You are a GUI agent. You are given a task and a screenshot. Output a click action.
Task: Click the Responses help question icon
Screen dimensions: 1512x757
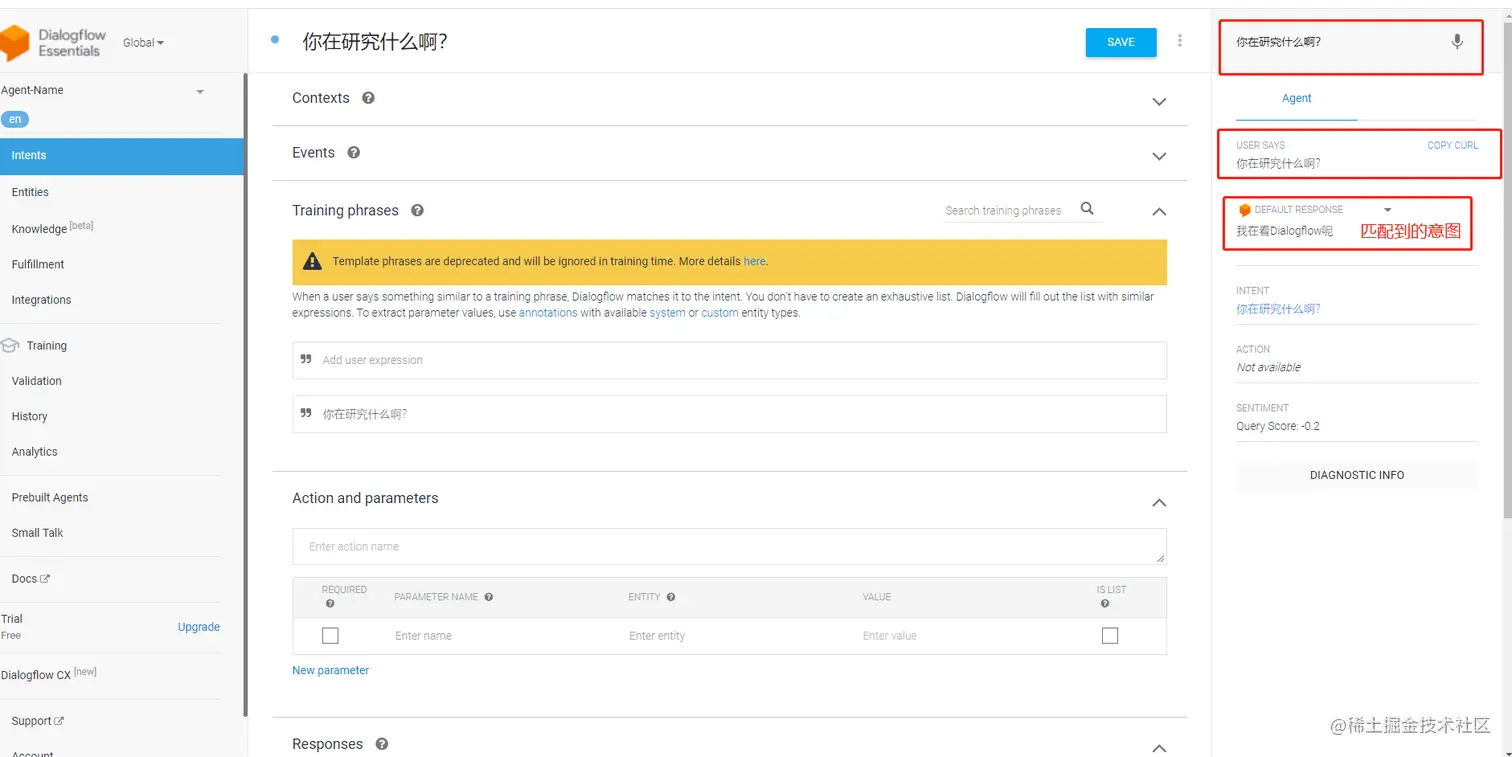(381, 744)
